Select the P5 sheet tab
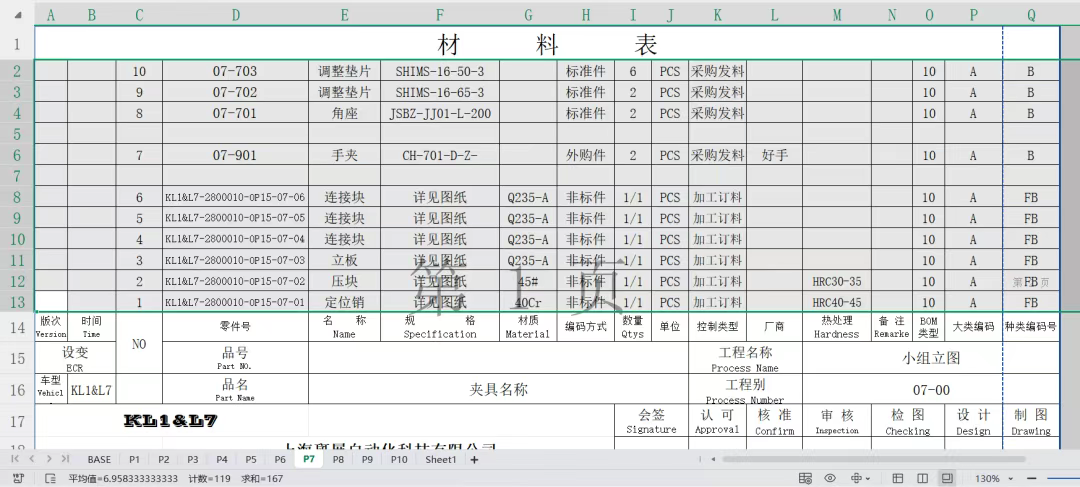 (251, 459)
